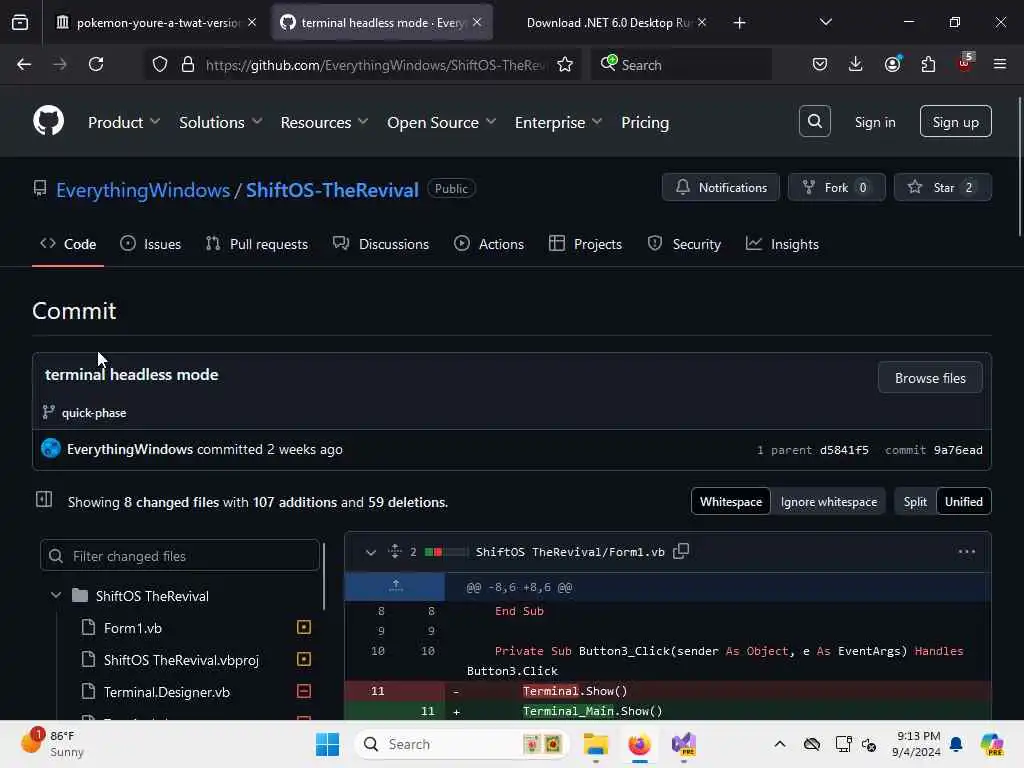This screenshot has height=768, width=1024.
Task: Expand up the hidden diff lines
Action: [395, 586]
